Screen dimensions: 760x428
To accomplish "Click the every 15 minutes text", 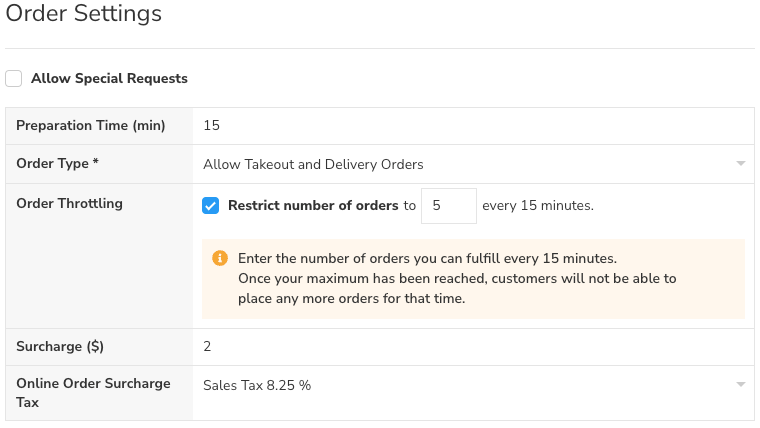I will [x=538, y=206].
